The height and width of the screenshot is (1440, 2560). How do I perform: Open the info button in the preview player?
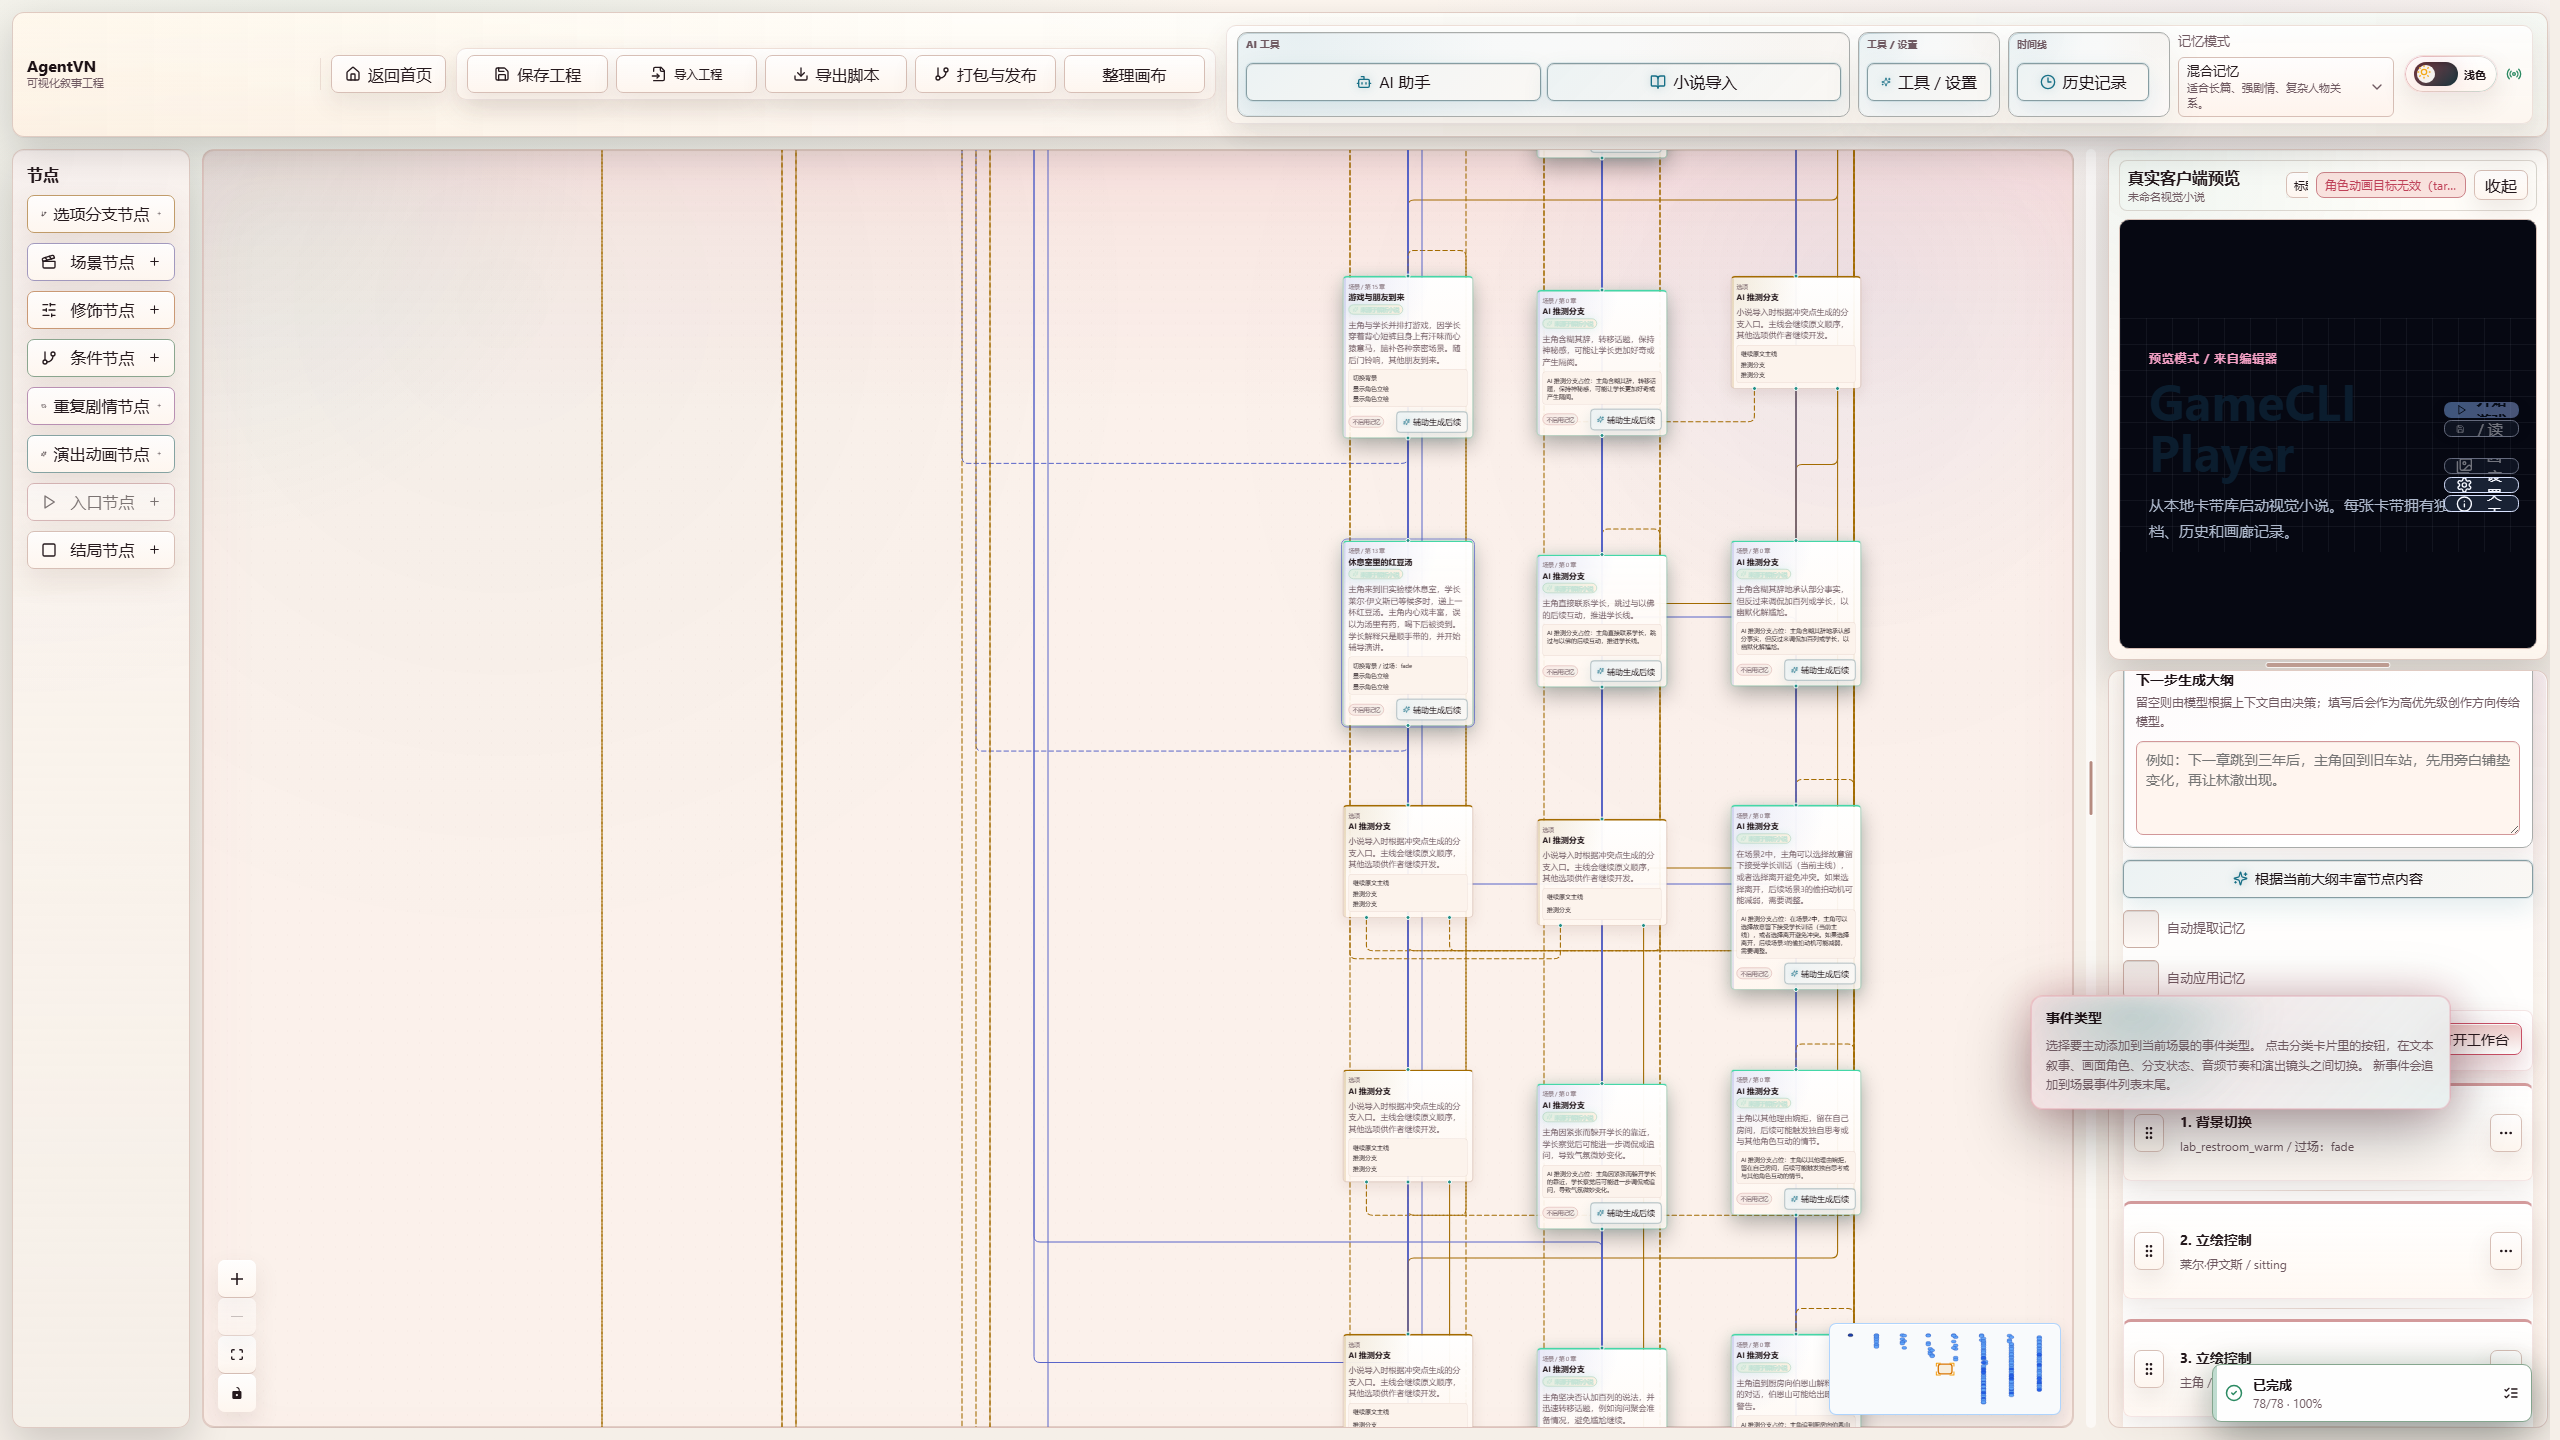coord(2481,504)
